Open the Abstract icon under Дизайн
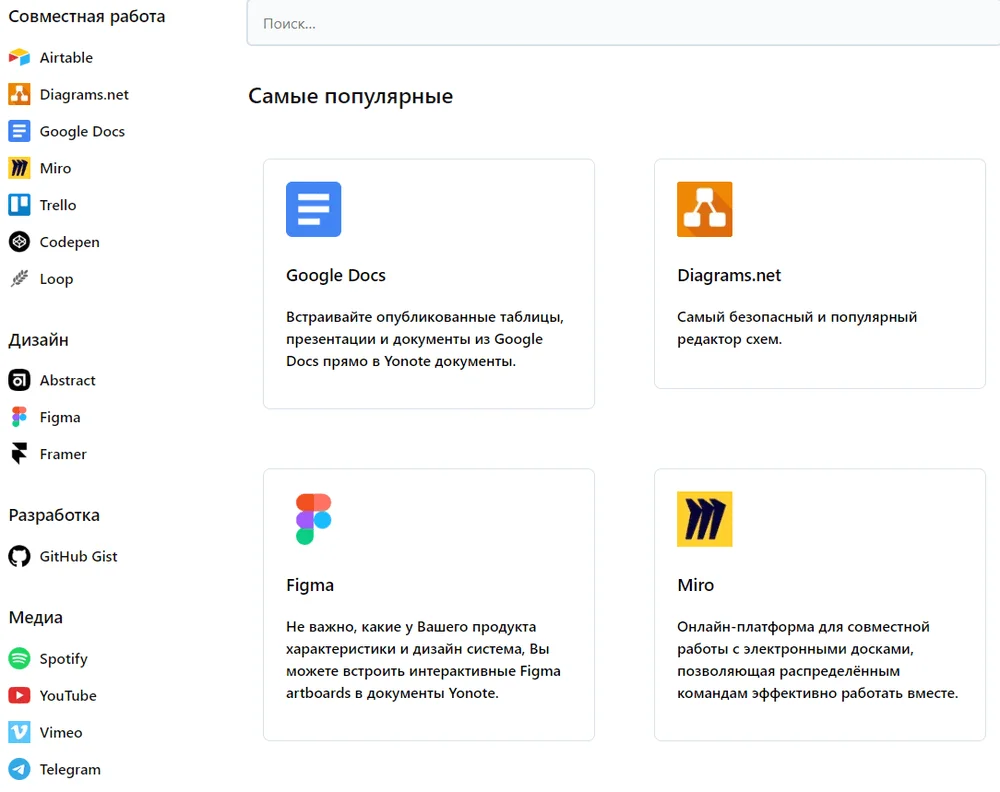The image size is (1000, 792). tap(19, 380)
